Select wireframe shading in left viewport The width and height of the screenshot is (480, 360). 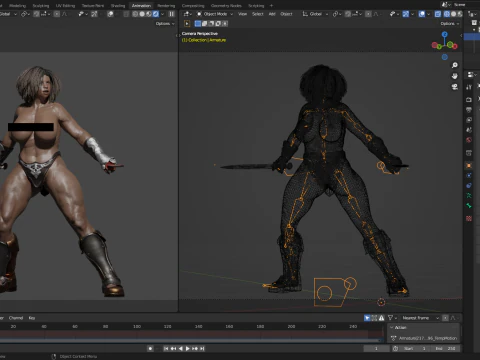coord(135,14)
